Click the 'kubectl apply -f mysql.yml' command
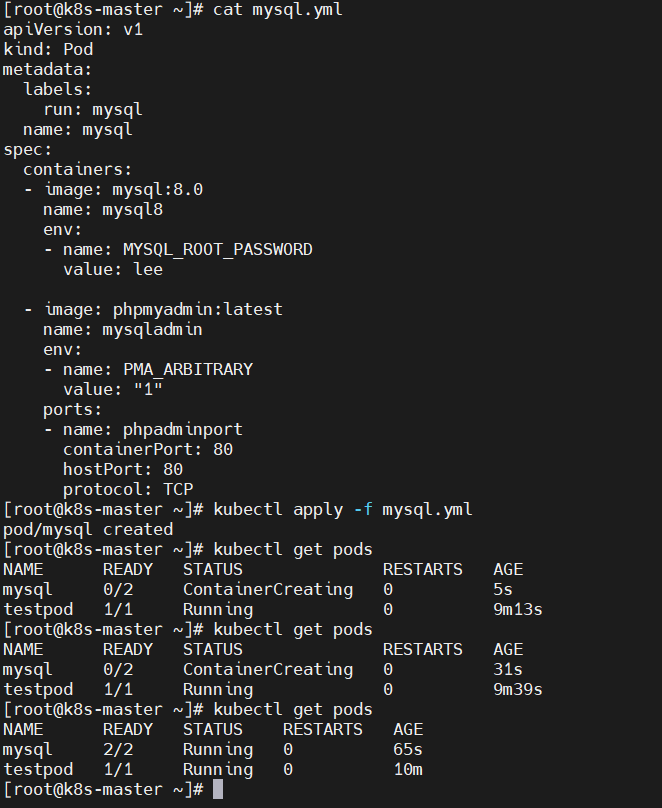Image resolution: width=662 pixels, height=808 pixels. tap(342, 510)
